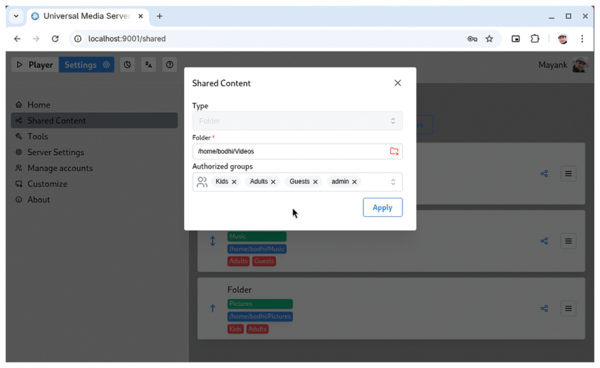Open the Type dropdown showing Folder

point(297,121)
